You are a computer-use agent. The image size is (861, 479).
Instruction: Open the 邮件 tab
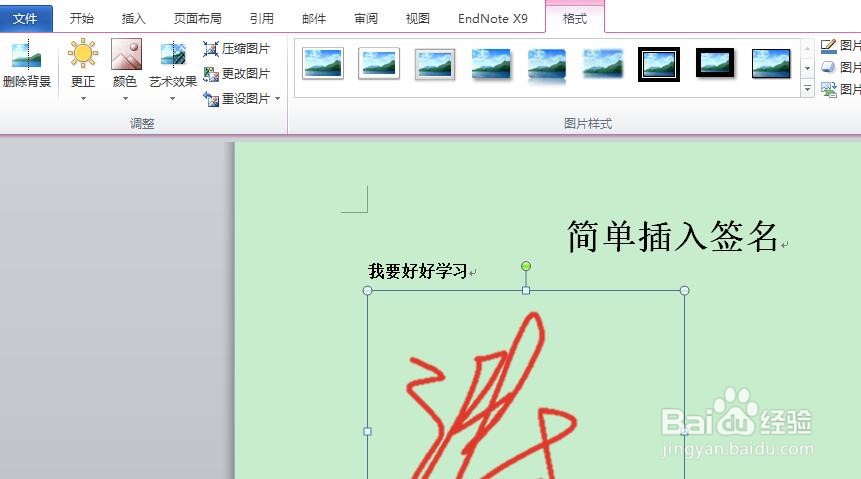pyautogui.click(x=314, y=19)
